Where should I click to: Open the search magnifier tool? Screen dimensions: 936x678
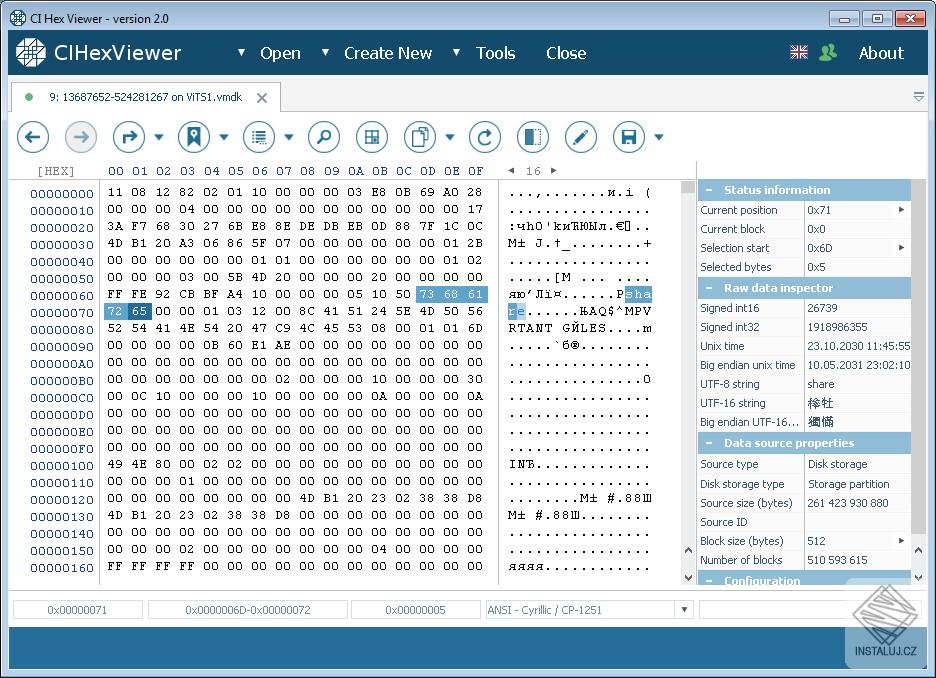(323, 137)
